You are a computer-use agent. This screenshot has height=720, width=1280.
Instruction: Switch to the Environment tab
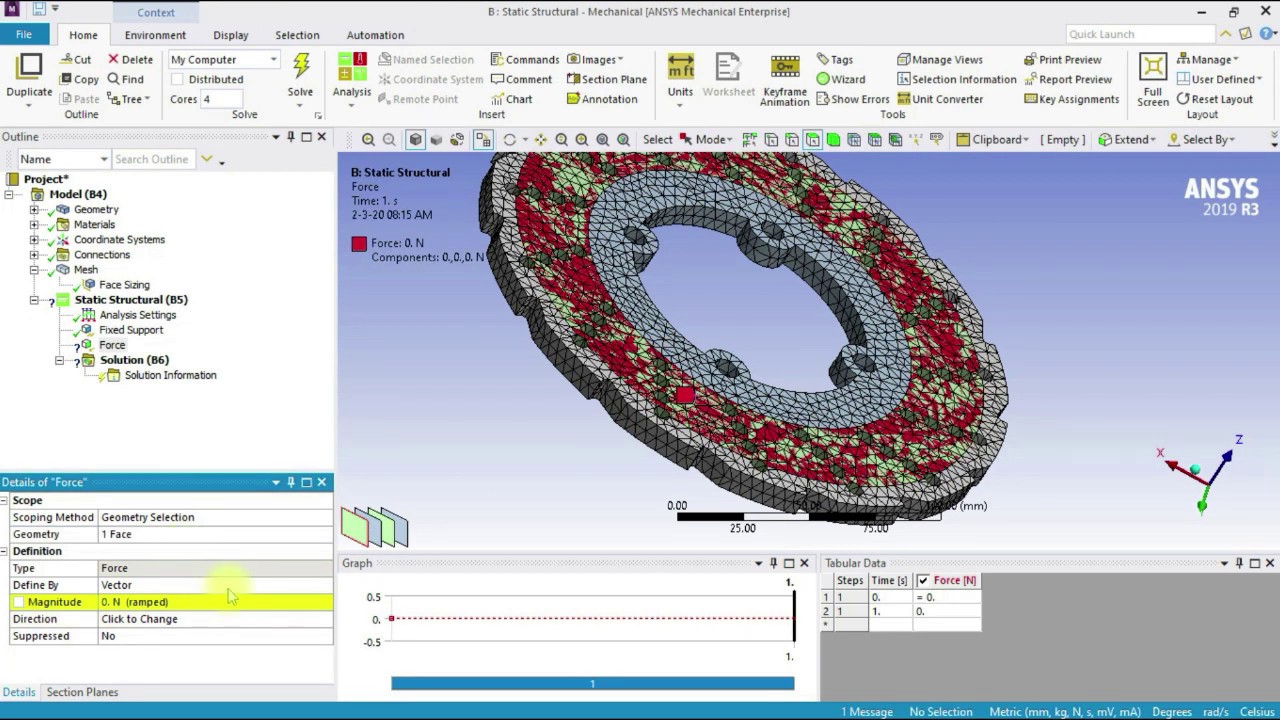155,35
